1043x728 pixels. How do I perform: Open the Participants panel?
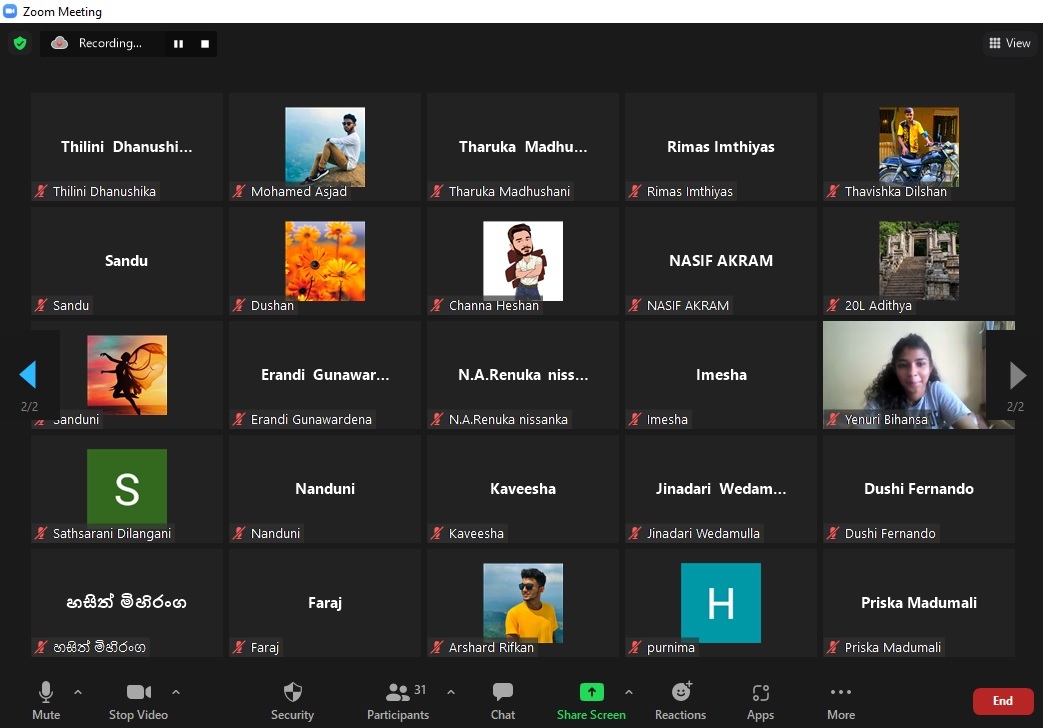[x=398, y=700]
